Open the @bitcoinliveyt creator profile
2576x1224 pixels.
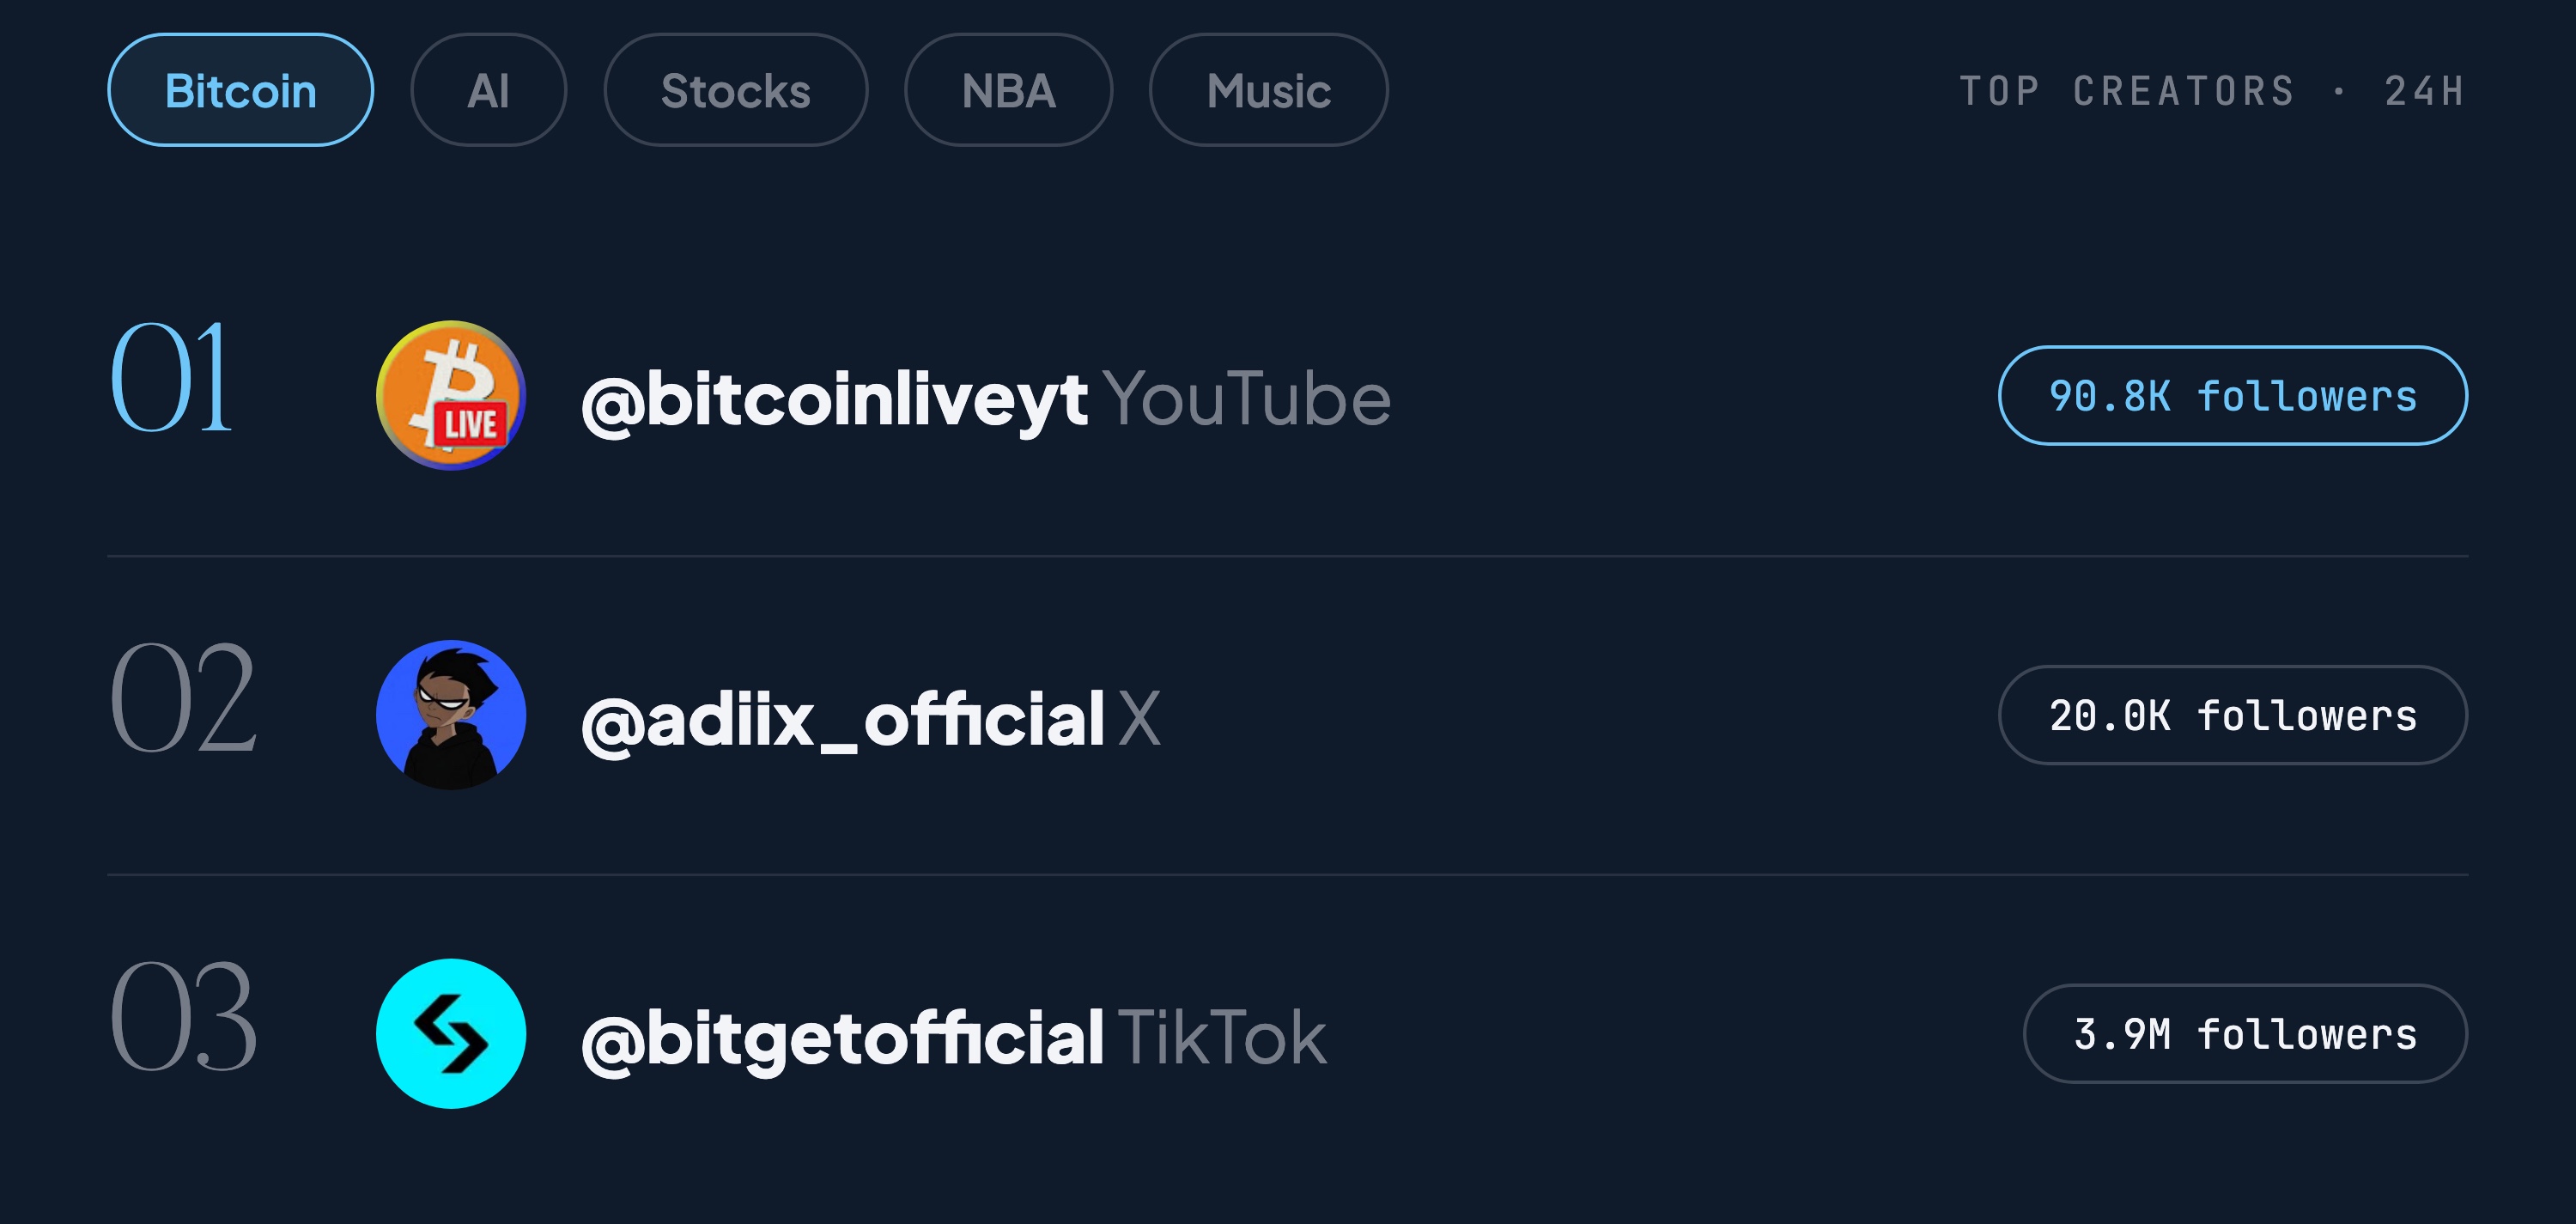tap(834, 400)
